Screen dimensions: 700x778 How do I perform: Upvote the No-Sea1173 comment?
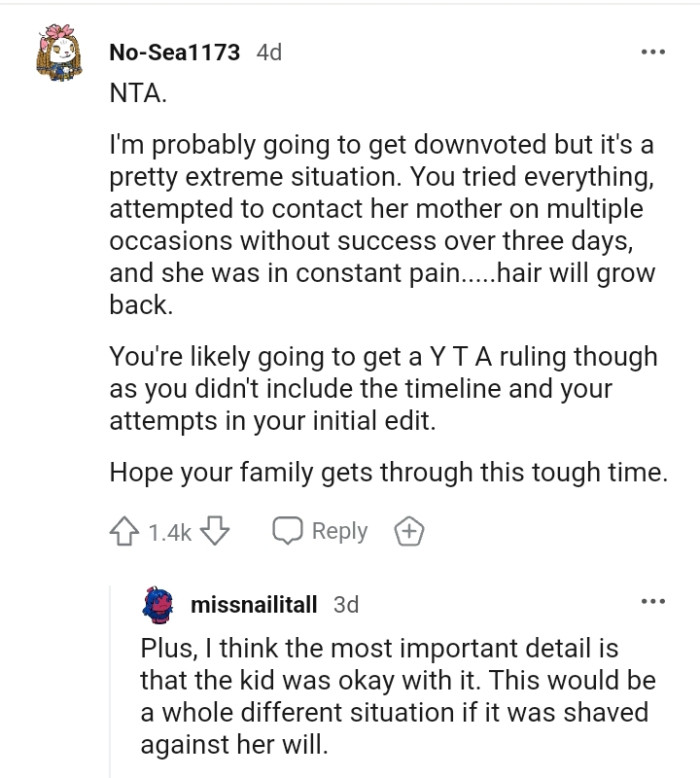click(x=125, y=532)
